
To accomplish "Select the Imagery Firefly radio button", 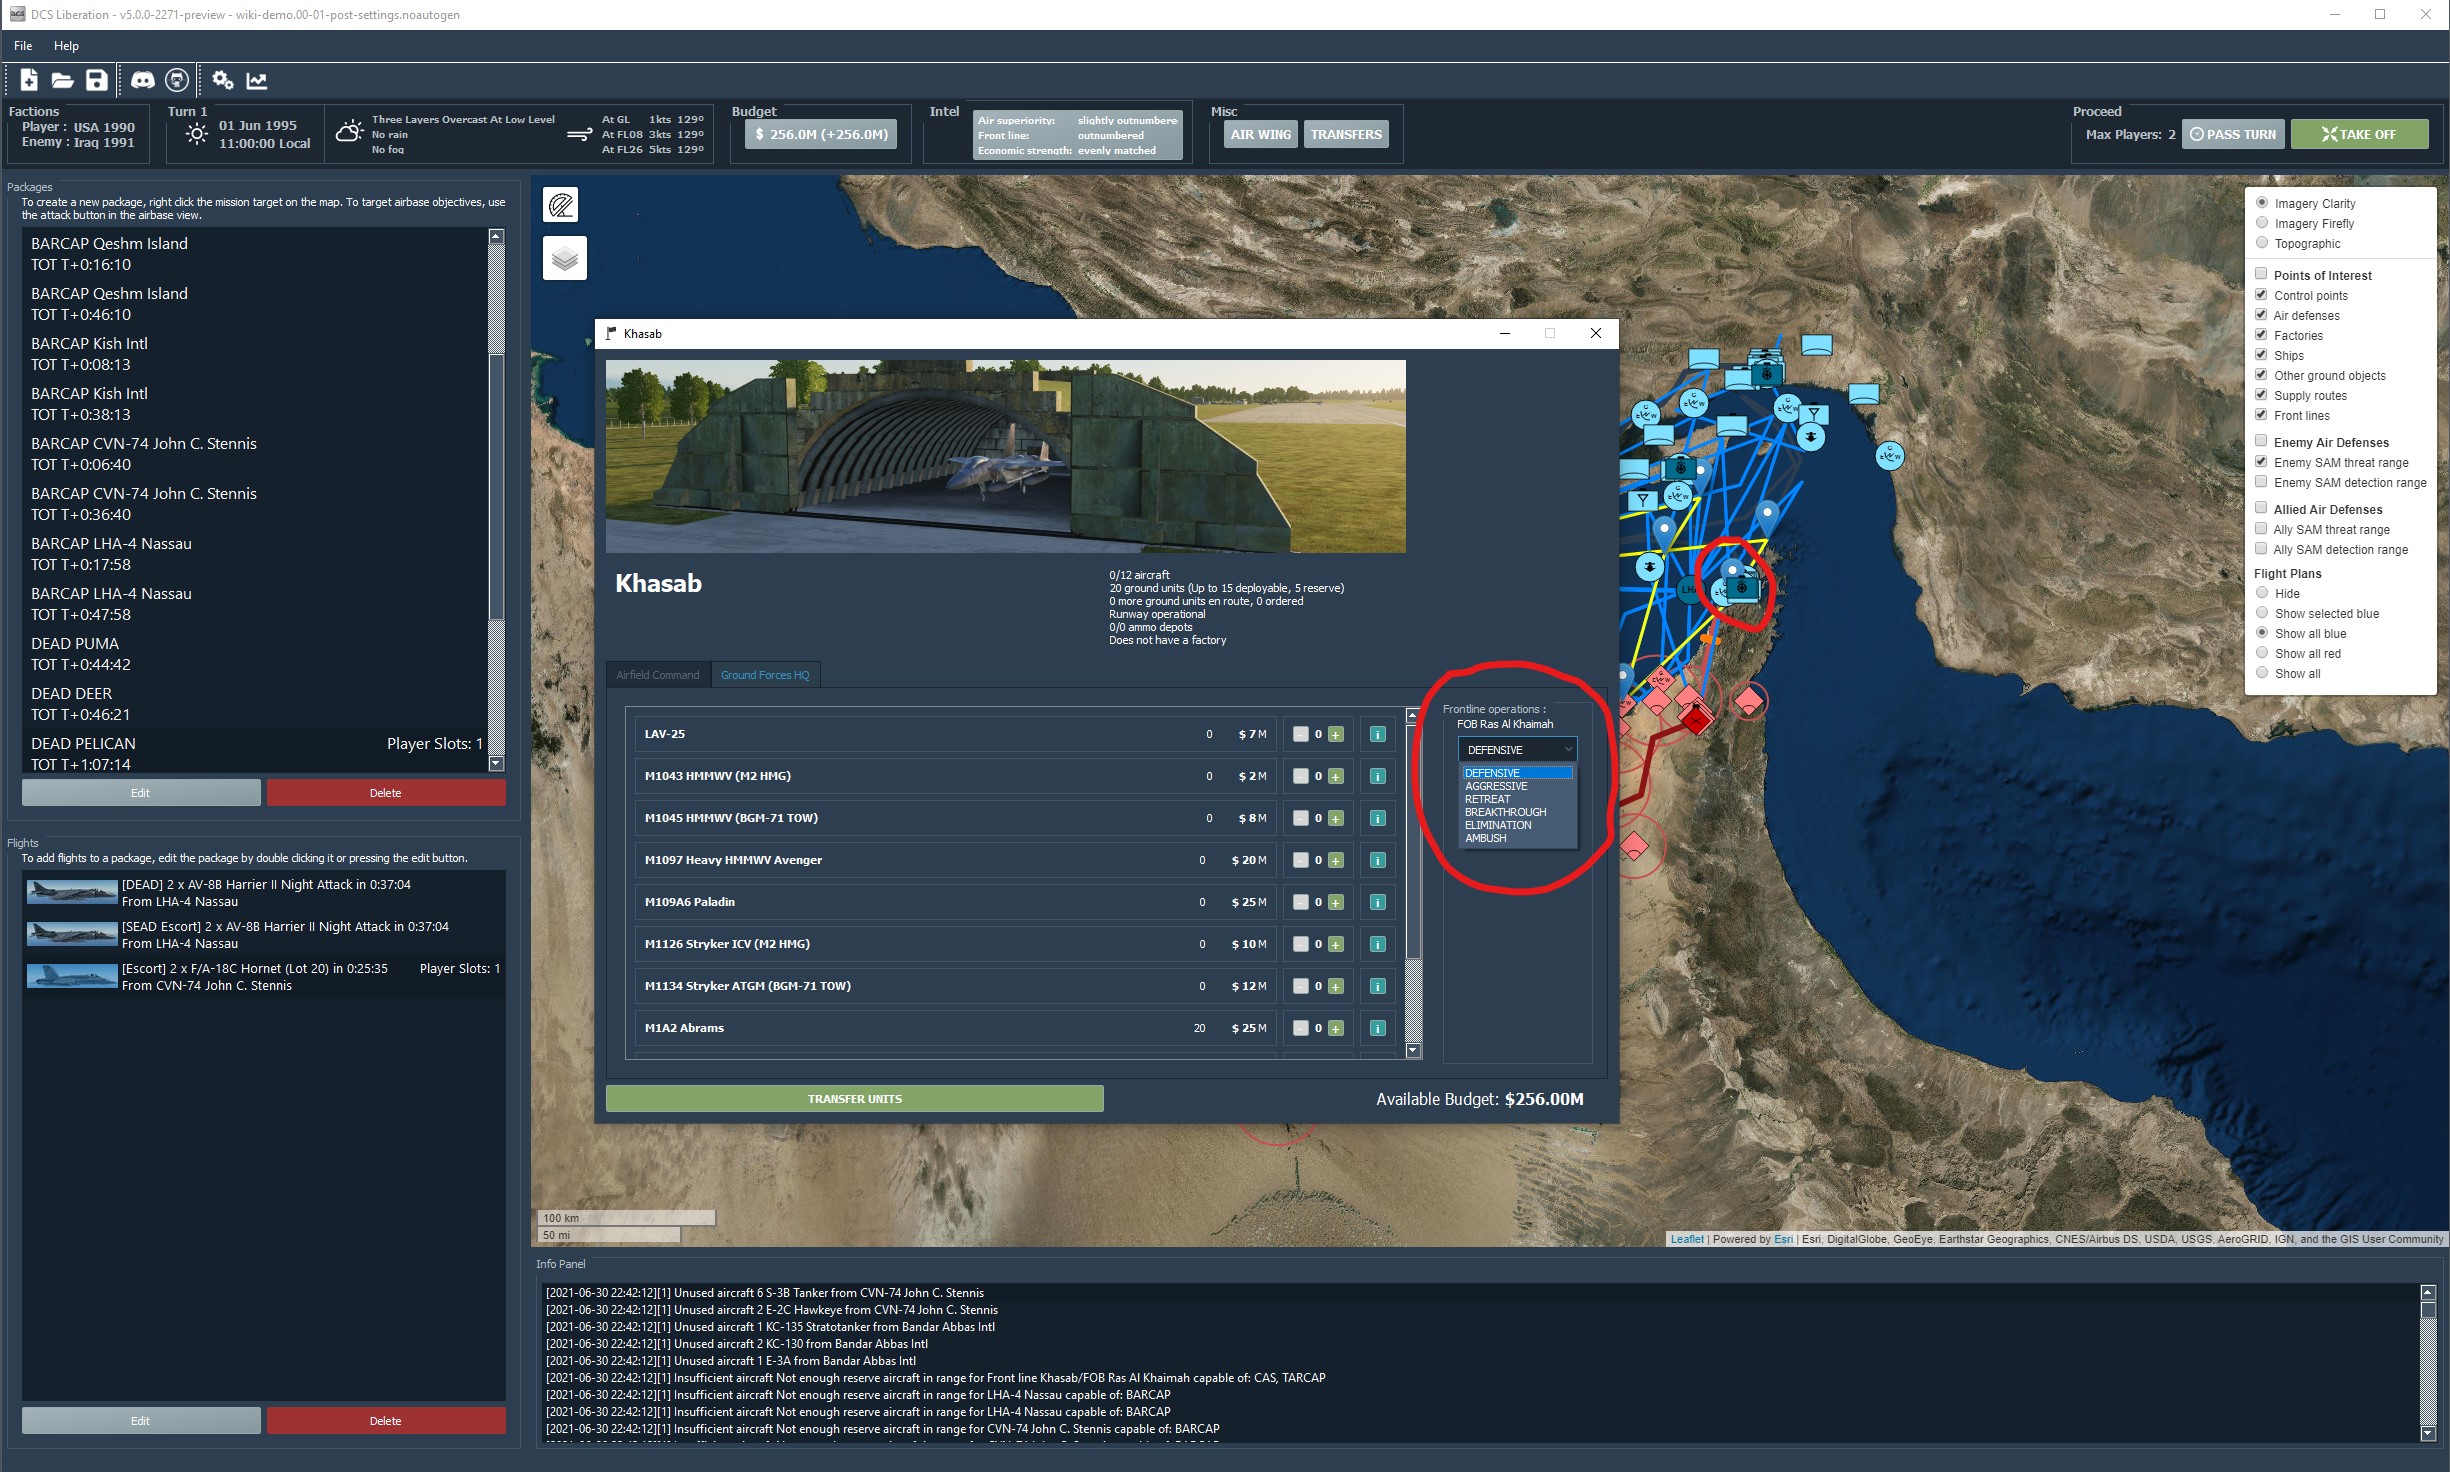I will [2261, 223].
